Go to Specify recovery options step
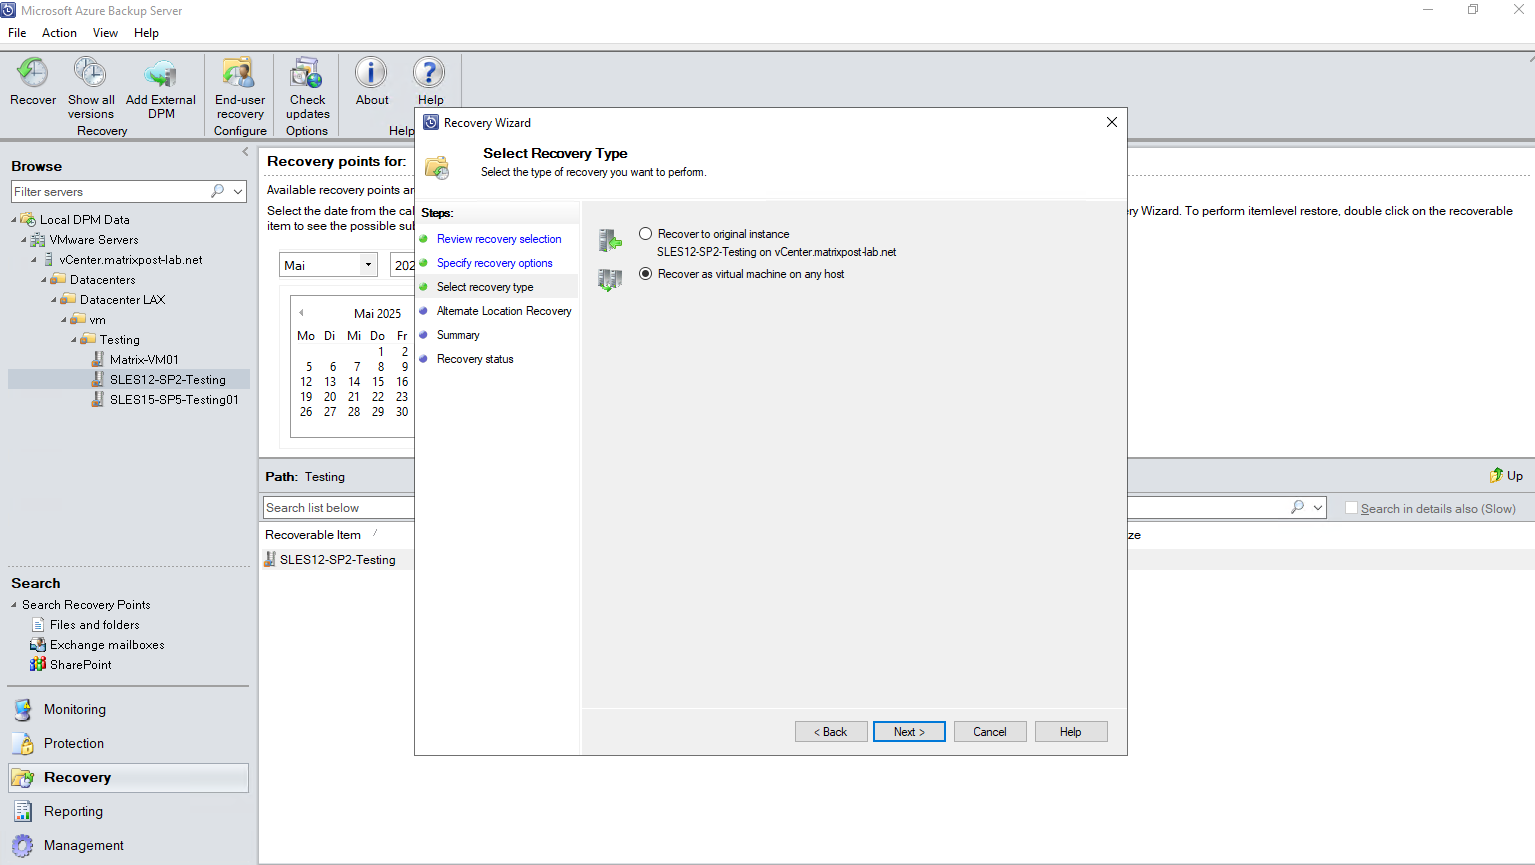 (x=494, y=263)
